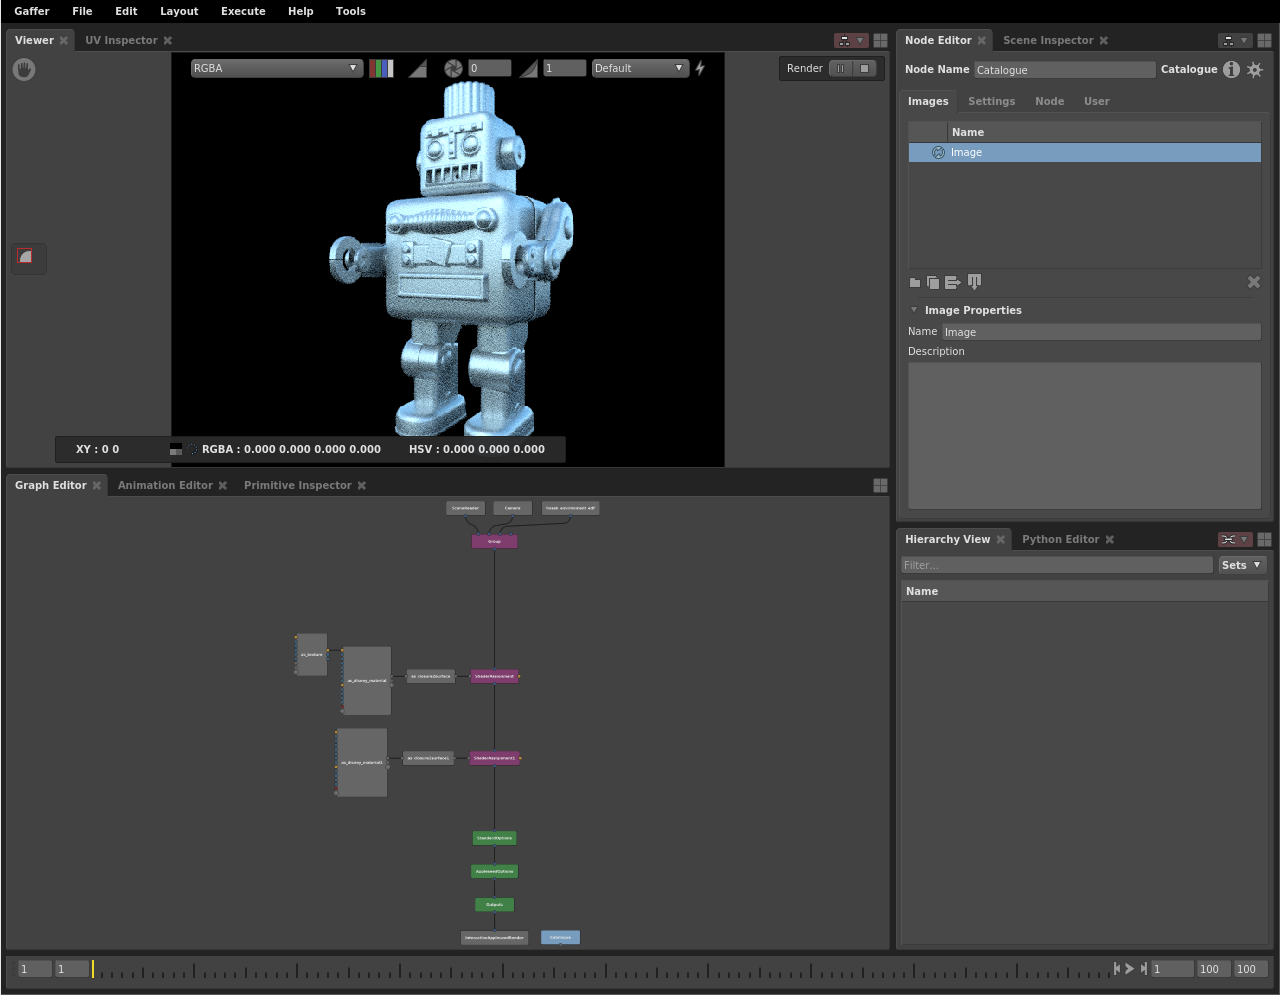
Task: Open the Scene Inspector tab
Action: [1048, 40]
